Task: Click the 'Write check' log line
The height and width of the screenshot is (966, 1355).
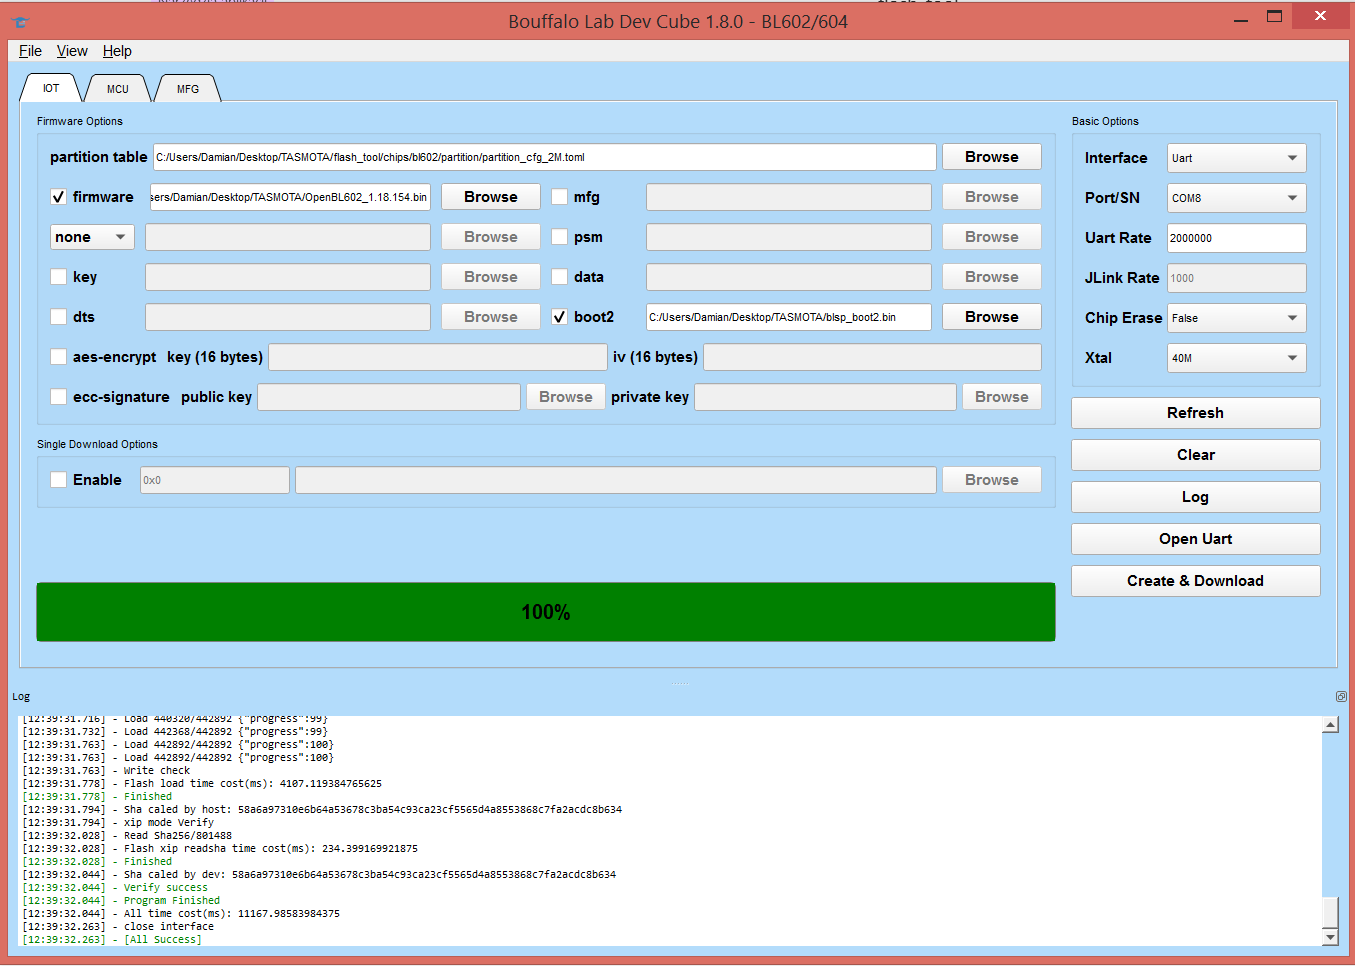Action: pyautogui.click(x=106, y=771)
